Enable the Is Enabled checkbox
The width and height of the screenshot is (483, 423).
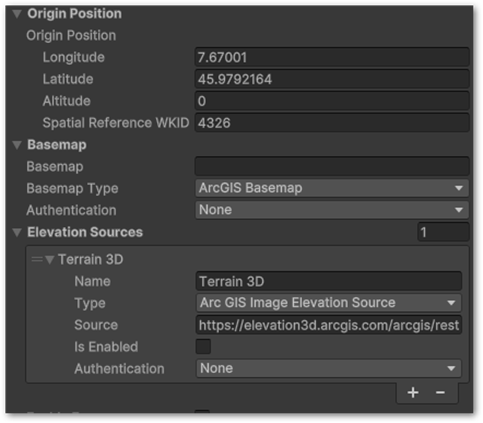click(x=203, y=347)
